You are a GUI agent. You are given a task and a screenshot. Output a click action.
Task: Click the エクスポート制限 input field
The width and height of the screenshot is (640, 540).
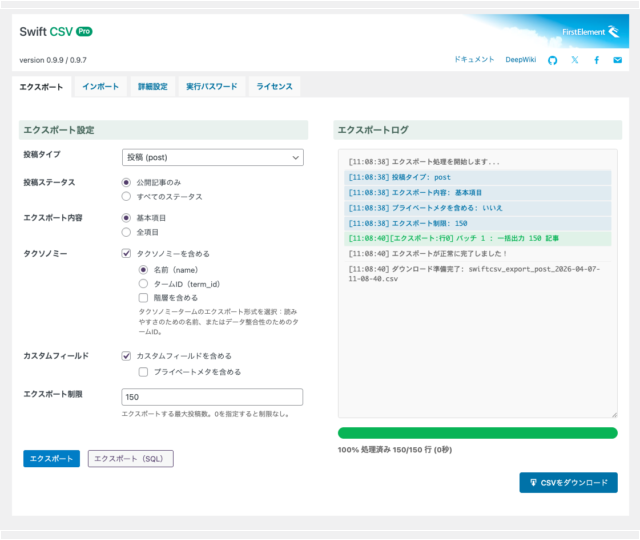click(x=212, y=397)
